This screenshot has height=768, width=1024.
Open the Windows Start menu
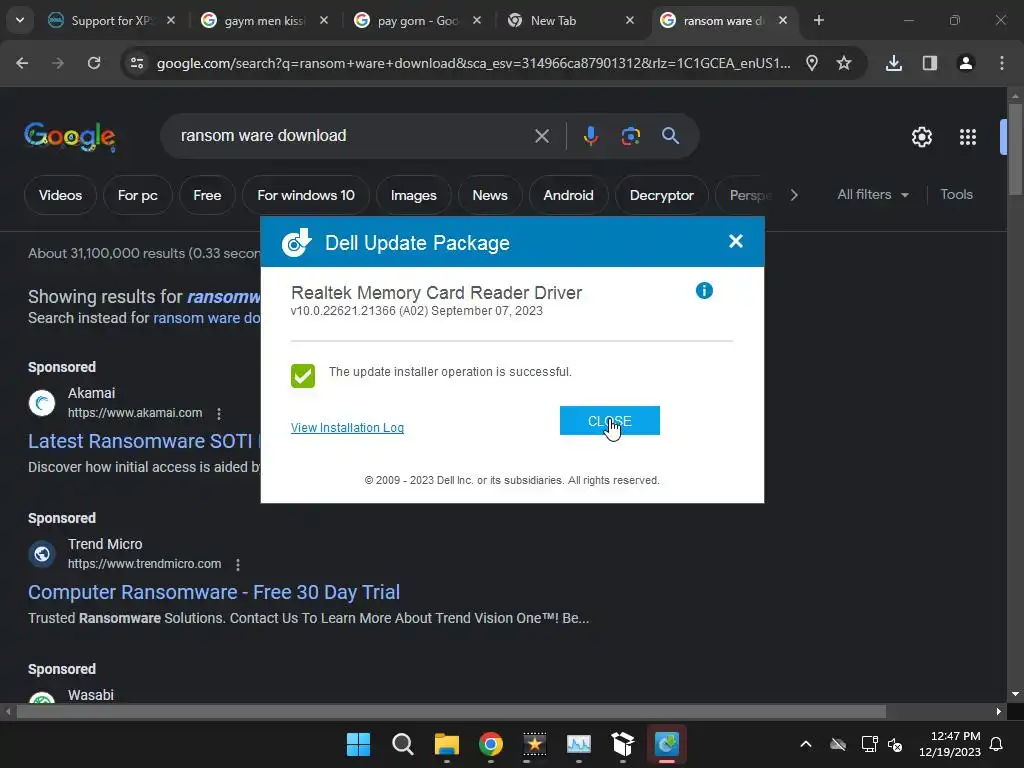[358, 744]
